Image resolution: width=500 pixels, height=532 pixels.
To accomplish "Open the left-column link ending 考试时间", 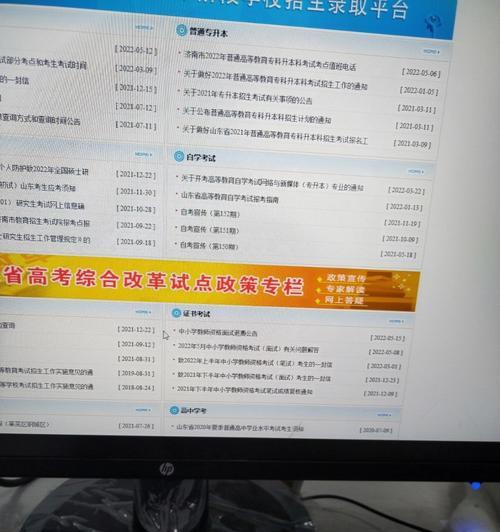I will [43, 63].
